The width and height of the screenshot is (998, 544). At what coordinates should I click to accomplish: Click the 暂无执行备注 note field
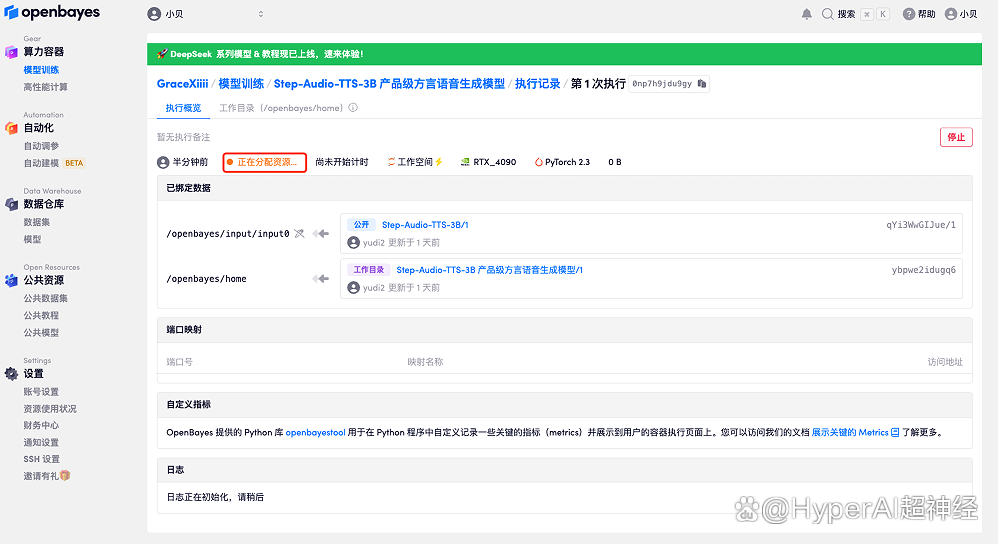point(183,137)
